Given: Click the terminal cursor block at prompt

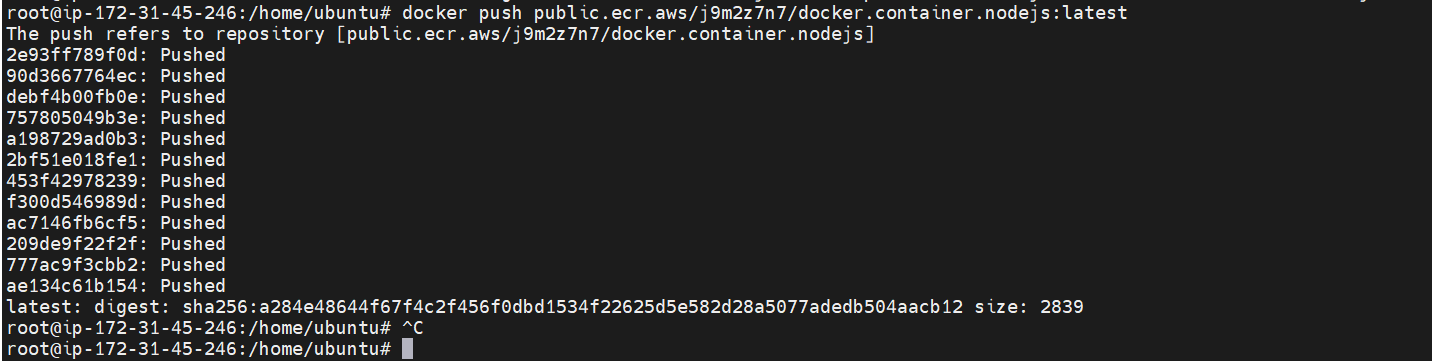Looking at the screenshot, I should [406, 348].
